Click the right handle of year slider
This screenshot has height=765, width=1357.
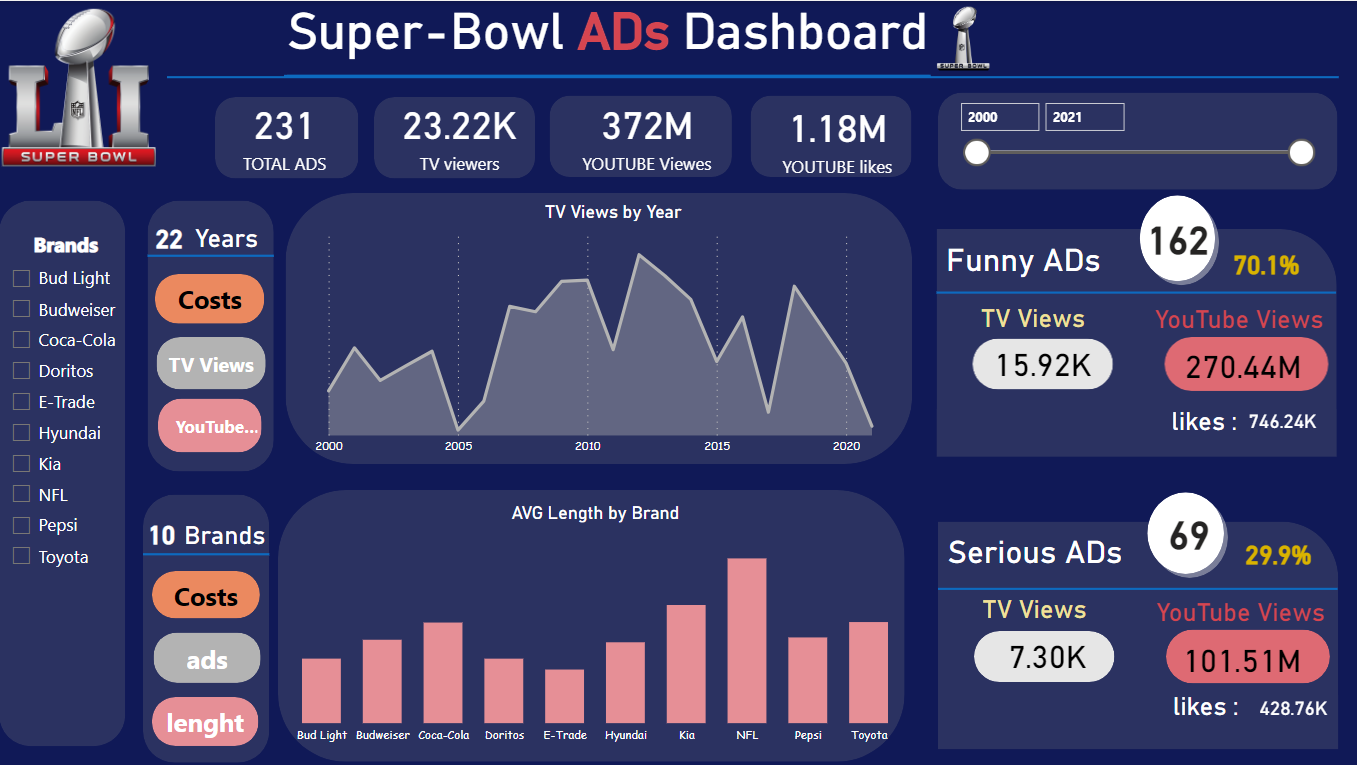[x=1301, y=153]
